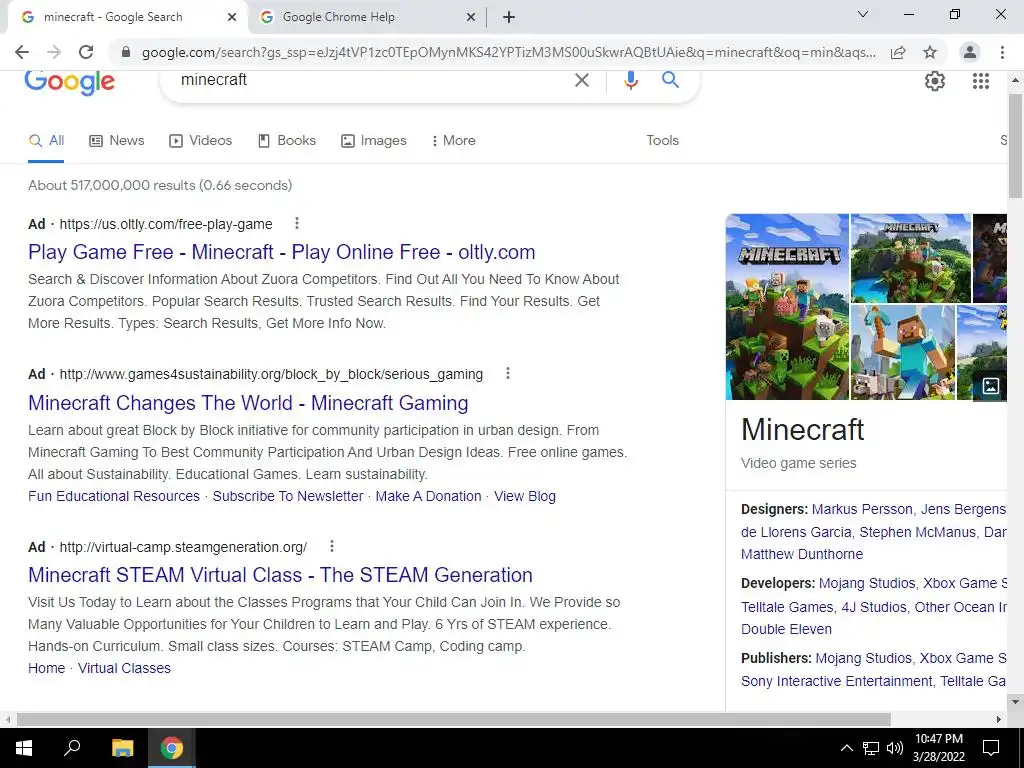This screenshot has width=1024, height=768.
Task: Open the tab search chevron
Action: coord(863,14)
